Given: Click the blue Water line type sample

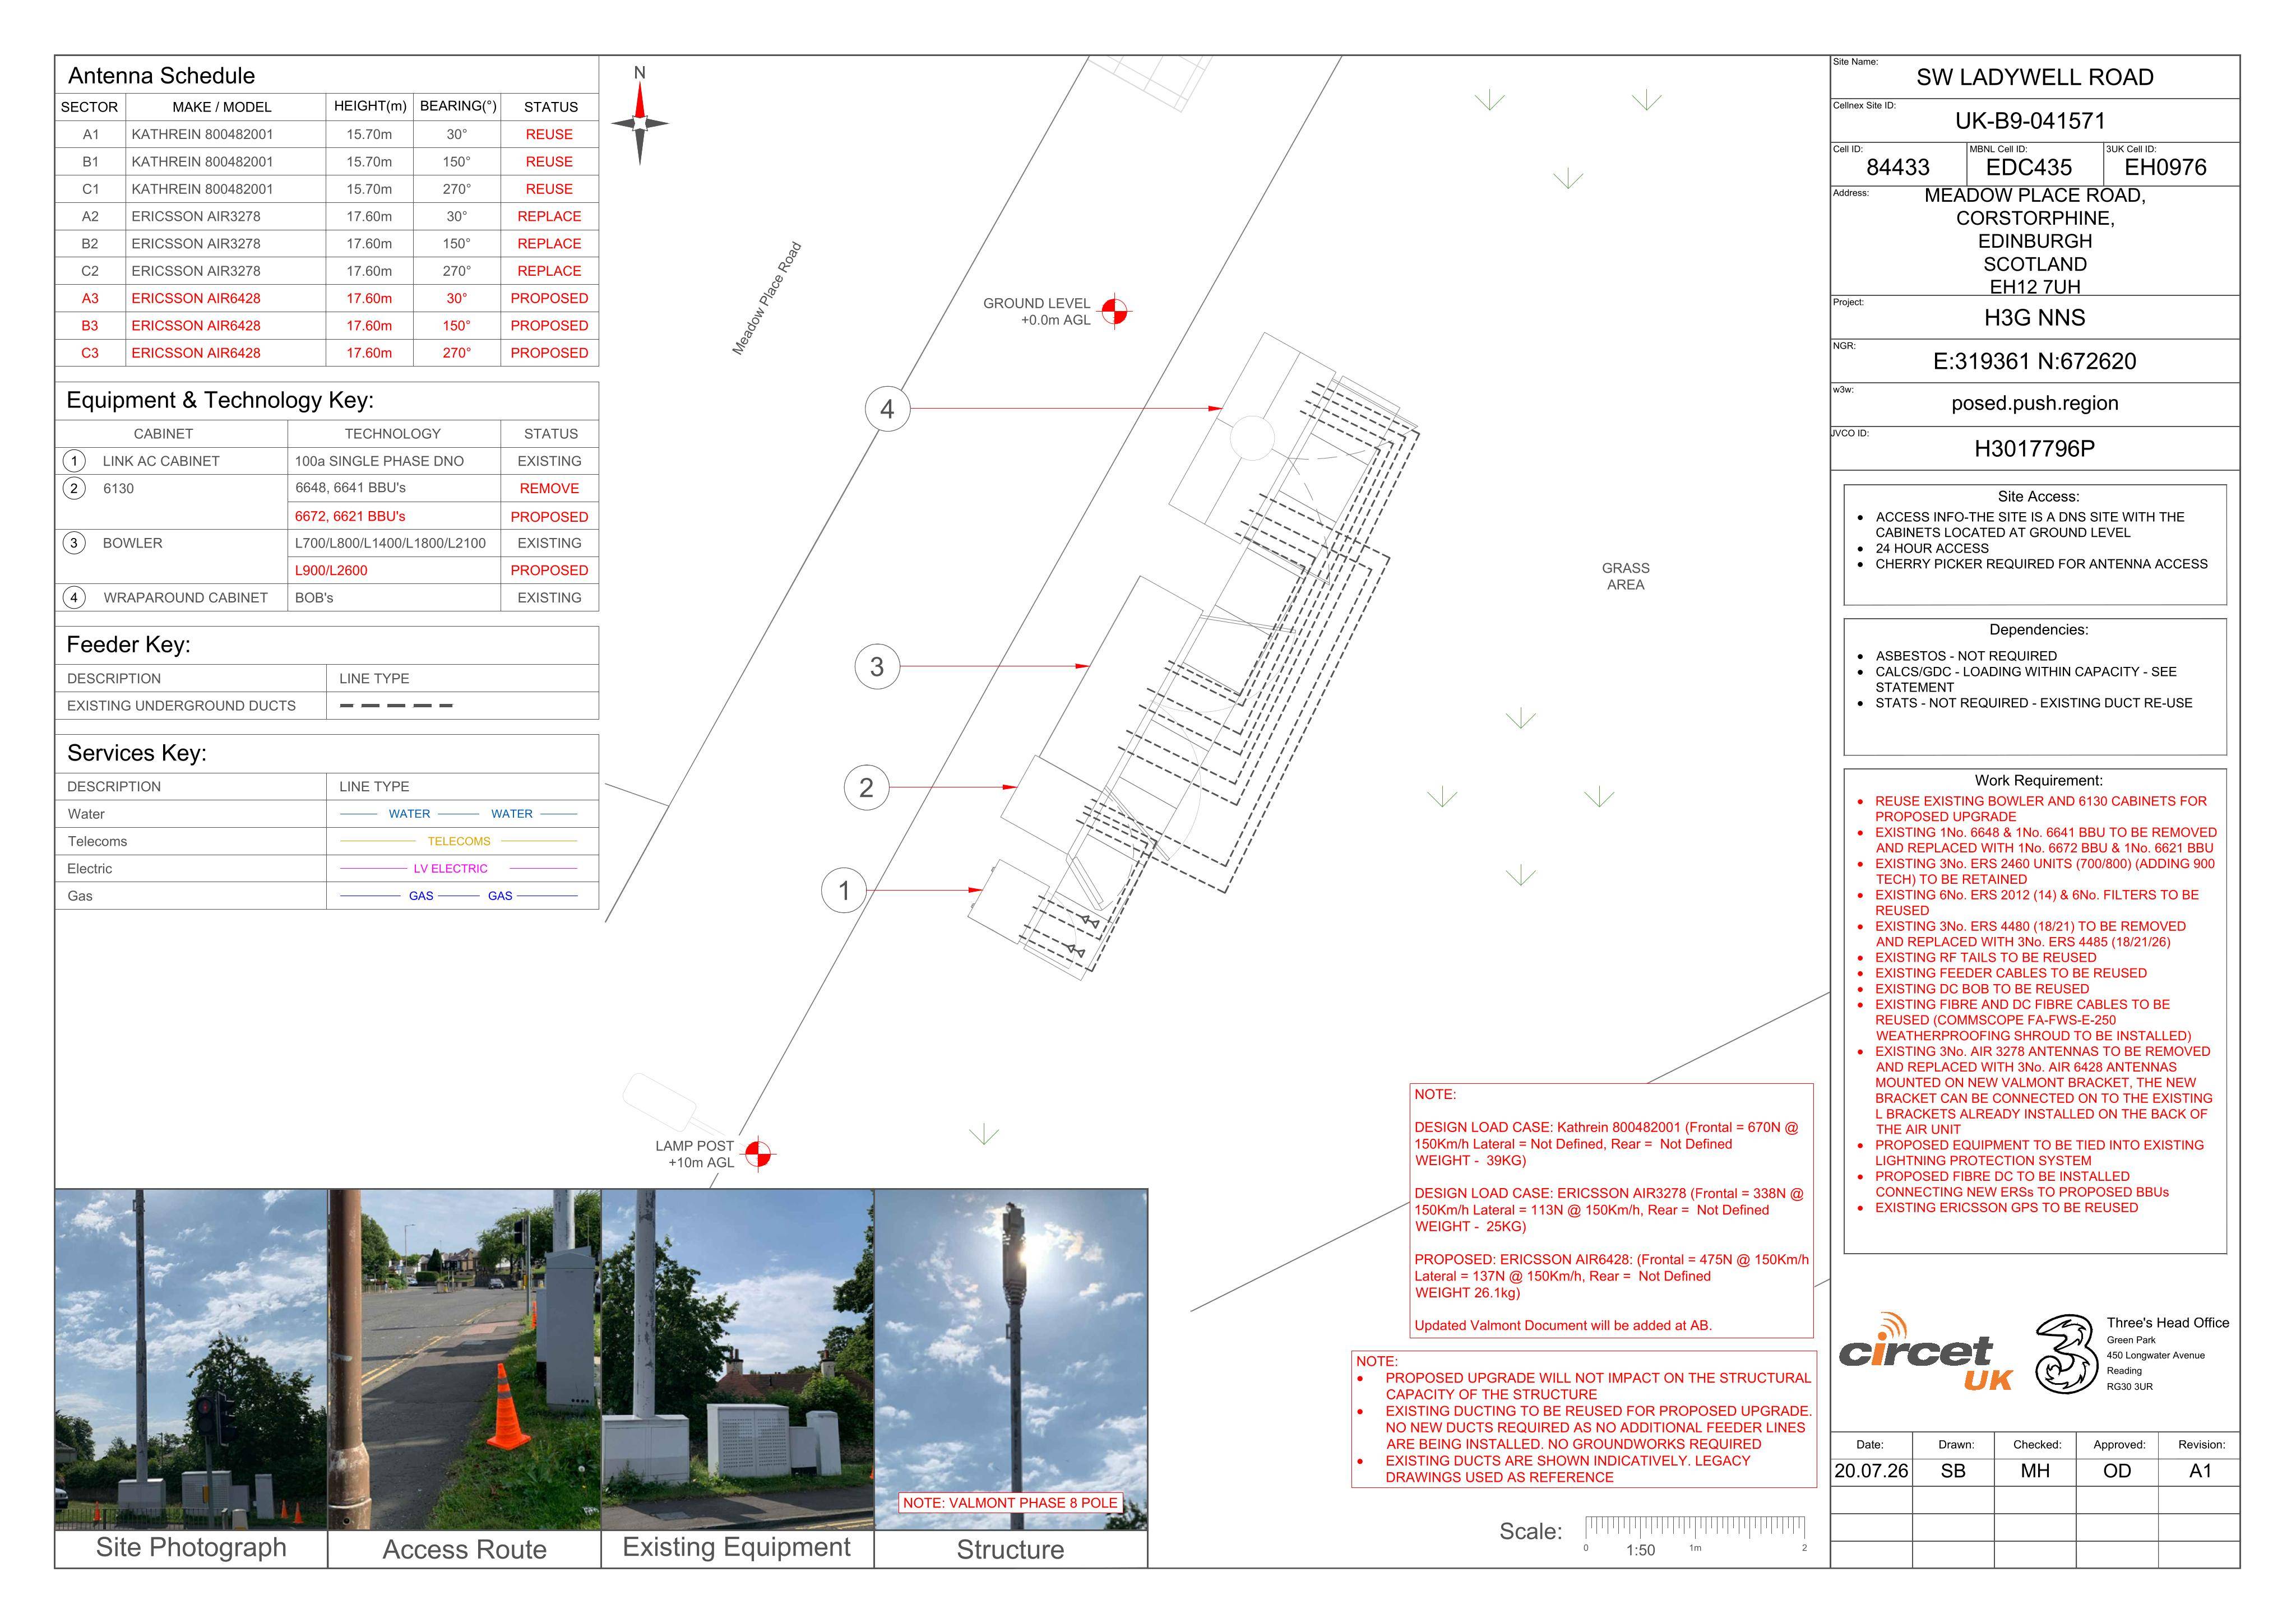Looking at the screenshot, I should point(459,814).
